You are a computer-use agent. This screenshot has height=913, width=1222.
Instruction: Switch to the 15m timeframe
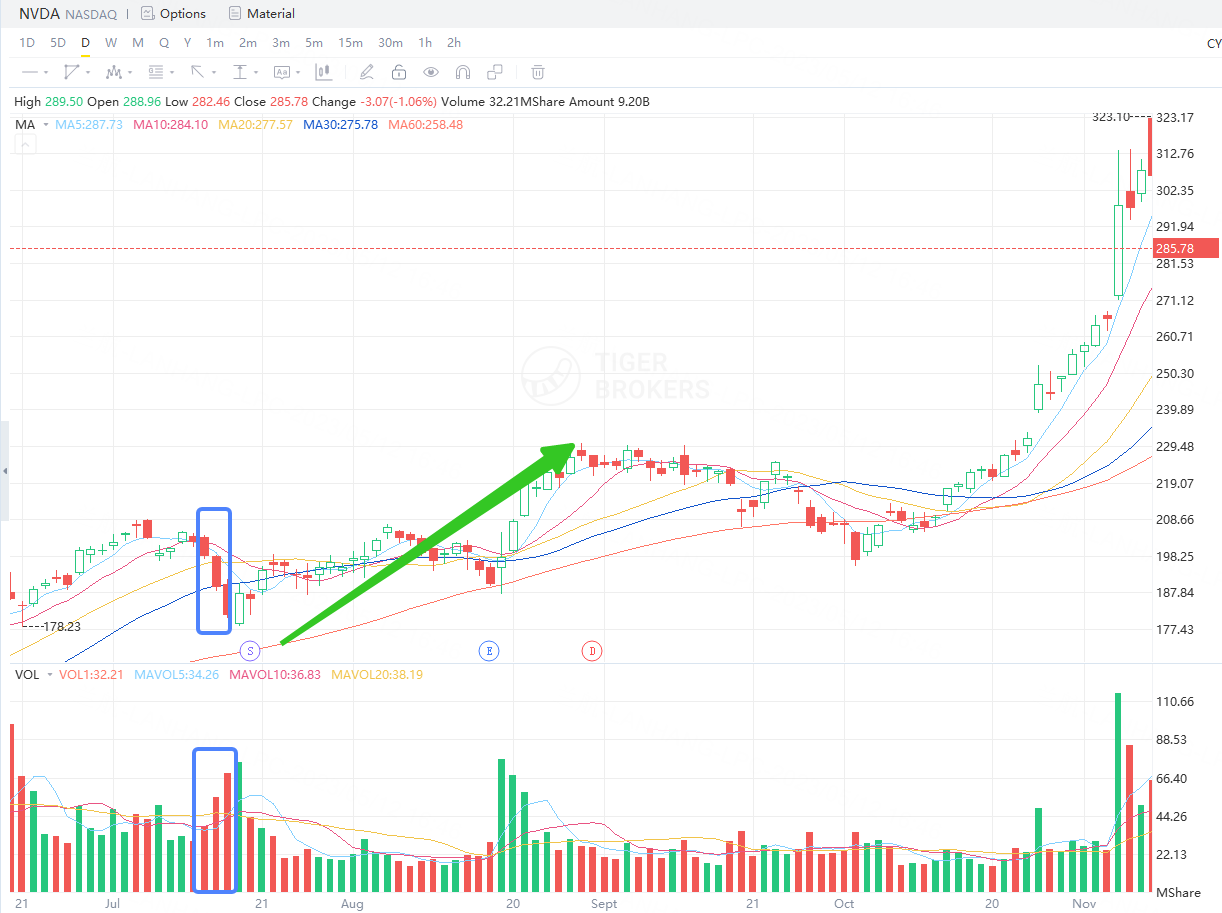(x=350, y=42)
